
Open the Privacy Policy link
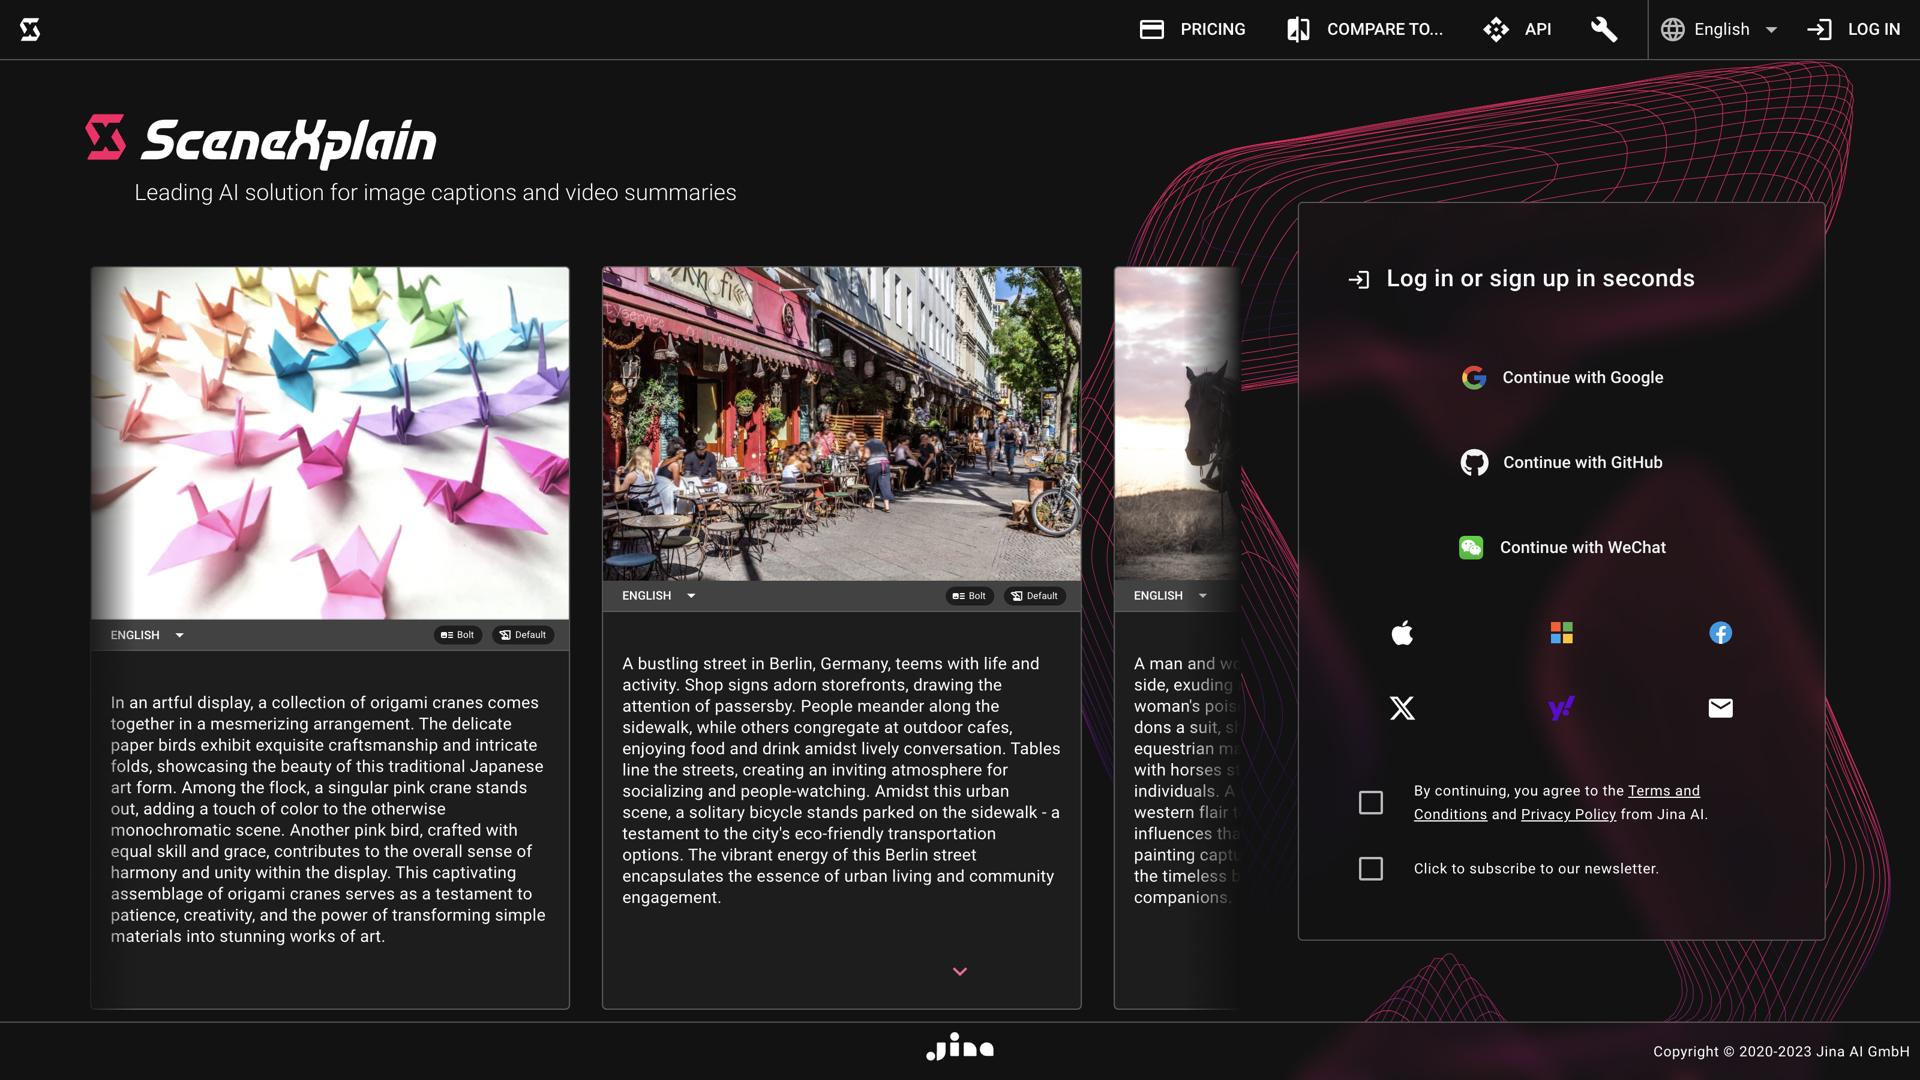click(1567, 814)
